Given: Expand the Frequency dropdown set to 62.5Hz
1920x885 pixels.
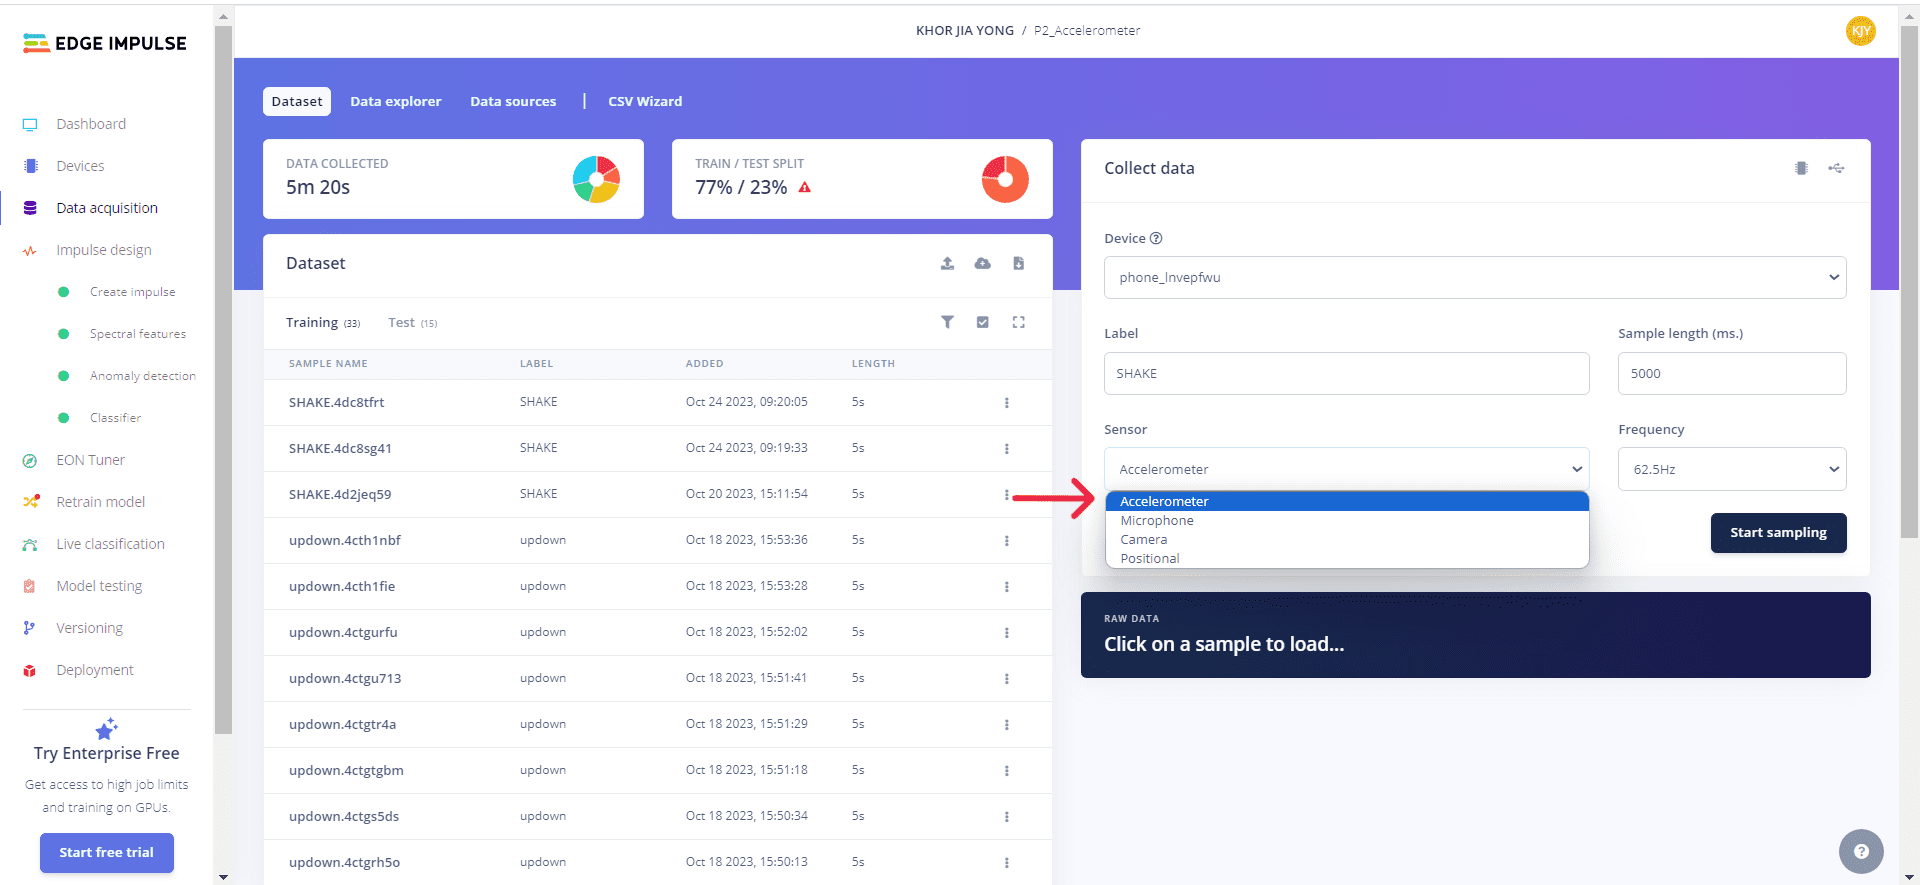Looking at the screenshot, I should click(x=1731, y=469).
